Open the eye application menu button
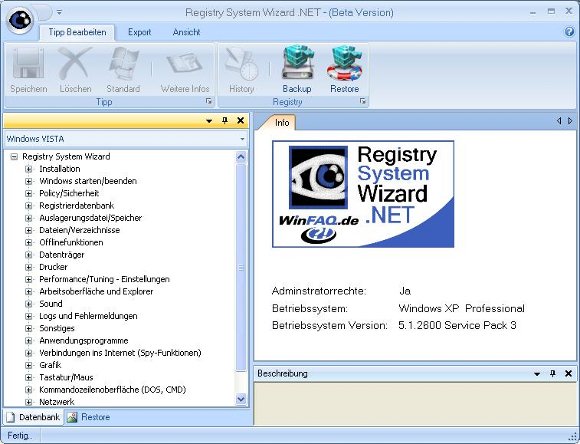This screenshot has height=444, width=580. [19, 20]
